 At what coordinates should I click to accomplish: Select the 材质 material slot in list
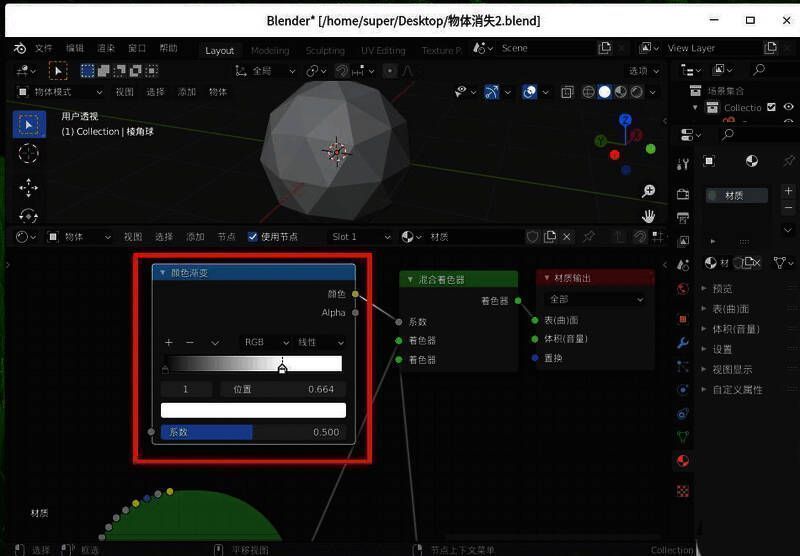click(736, 195)
